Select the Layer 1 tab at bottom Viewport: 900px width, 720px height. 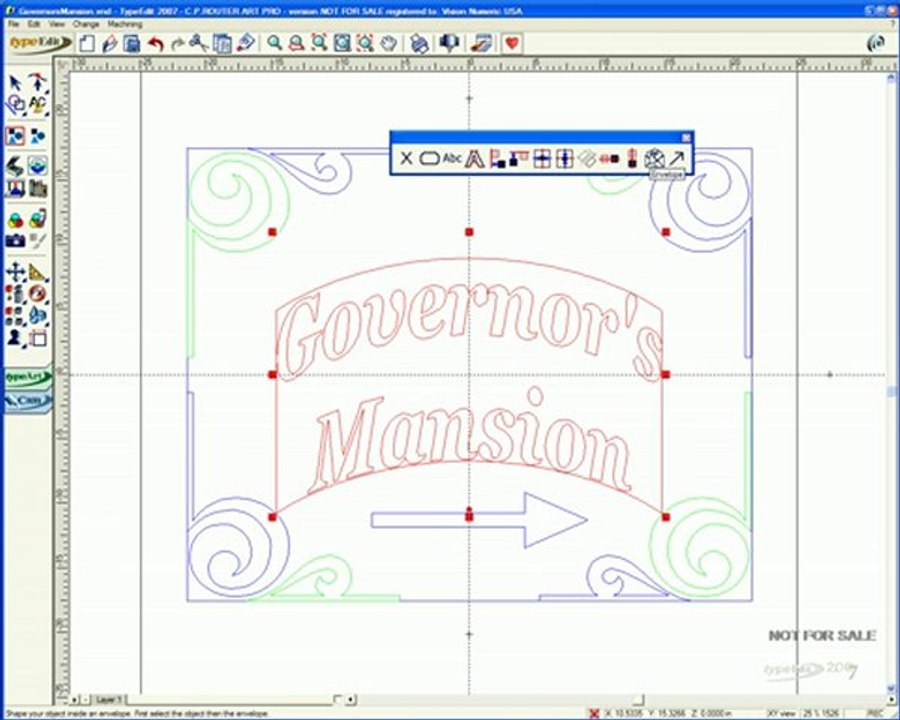[109, 699]
